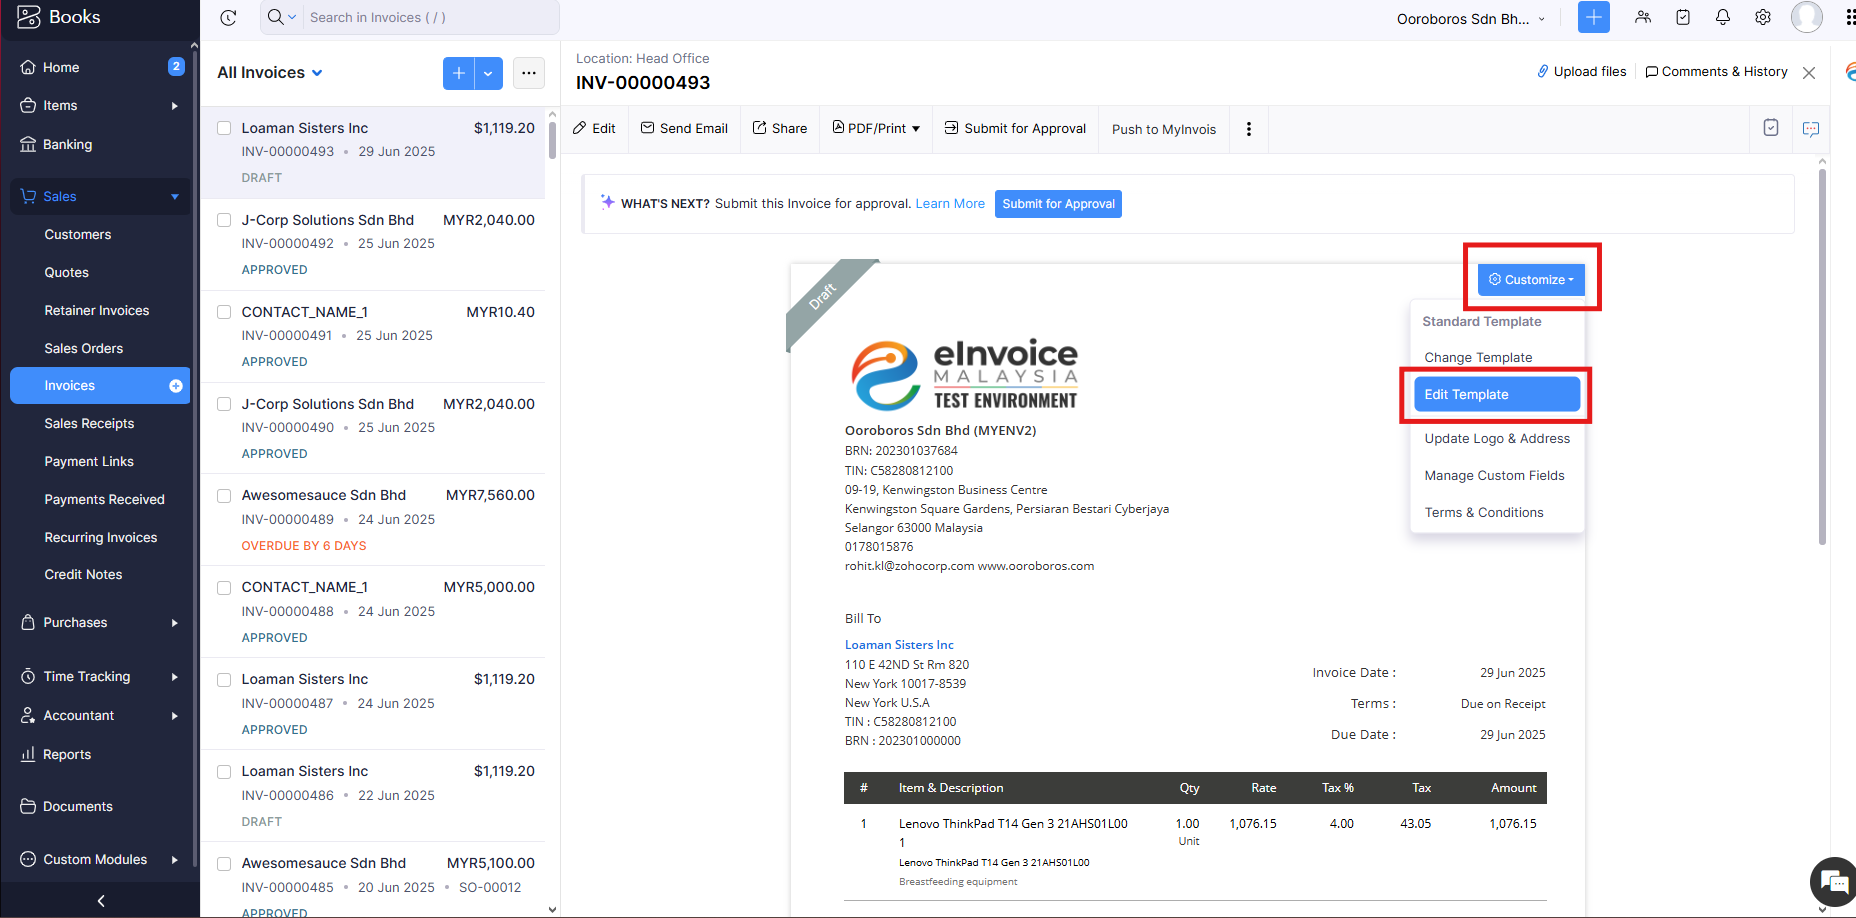Click the blue quick create plus icon in top bar
The height and width of the screenshot is (918, 1856).
[x=1594, y=17]
